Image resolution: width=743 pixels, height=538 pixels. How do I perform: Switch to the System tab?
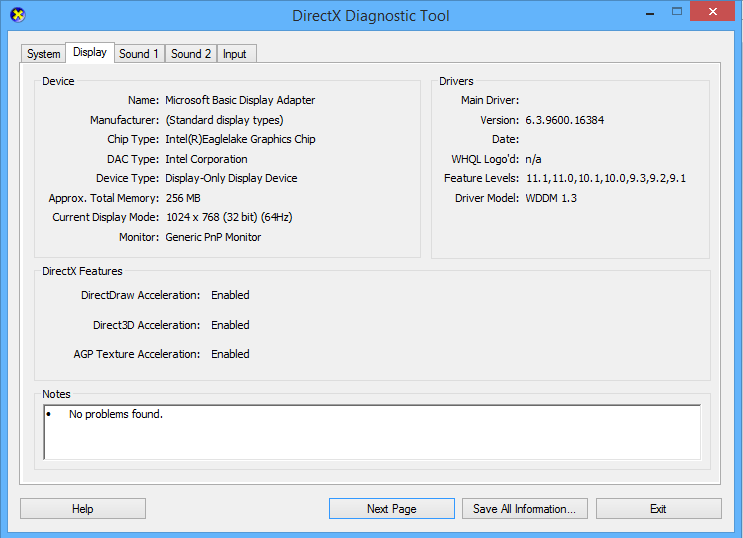point(44,54)
